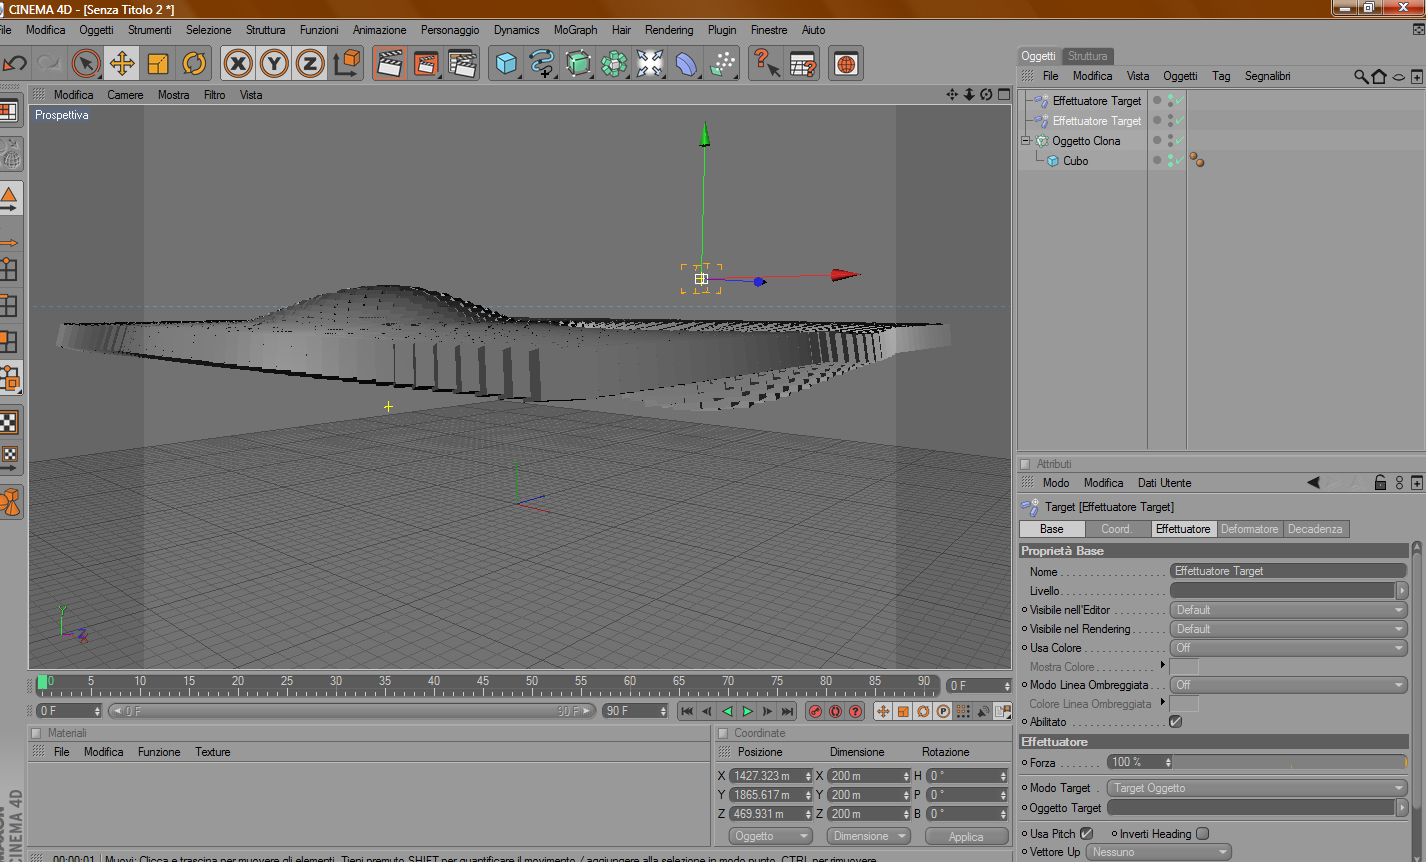Open the spline drawing tools icon
Viewport: 1426px width, 862px height.
pyautogui.click(x=543, y=64)
